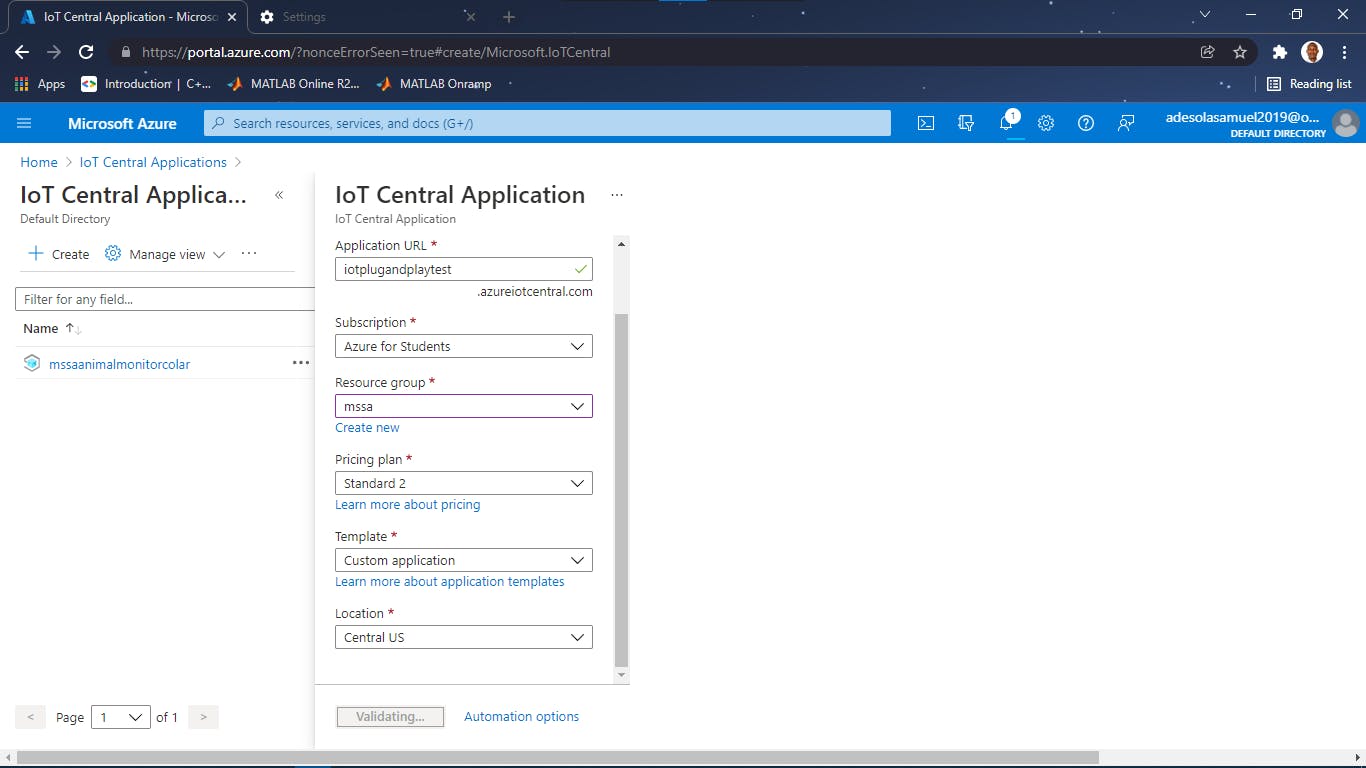The height and width of the screenshot is (768, 1366).
Task: Open the Apps bookmark shortcut
Action: point(40,84)
